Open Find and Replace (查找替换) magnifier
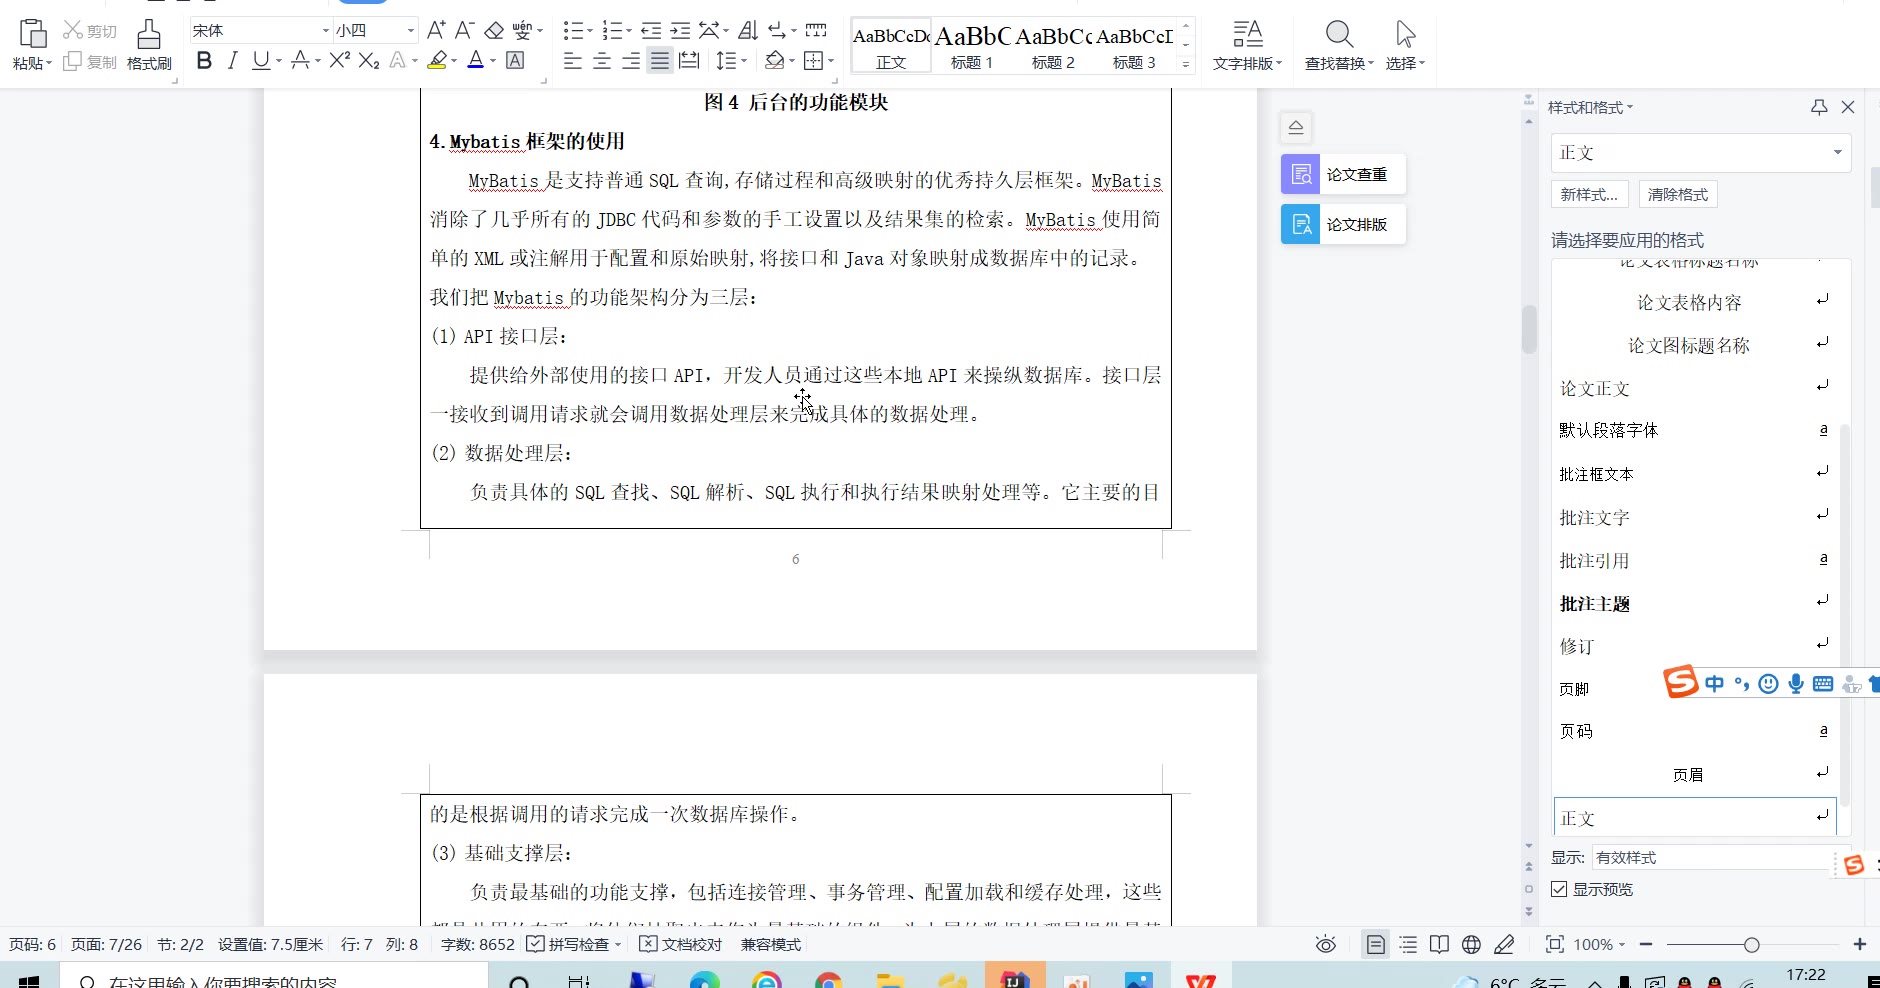Viewport: 1880px width, 988px height. tap(1339, 34)
